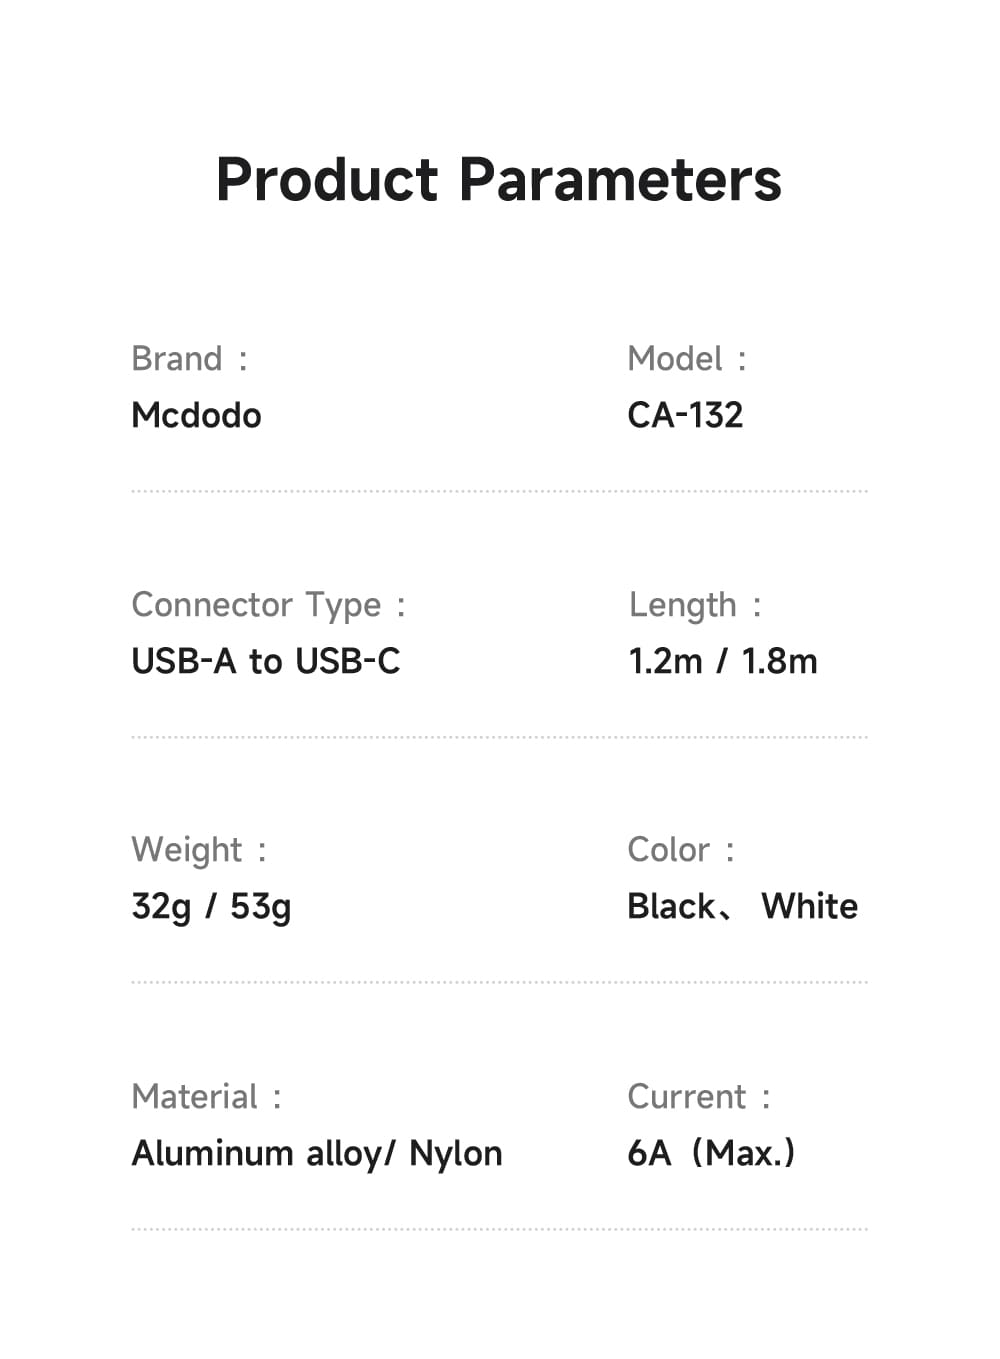Select the Brand label

click(x=177, y=359)
